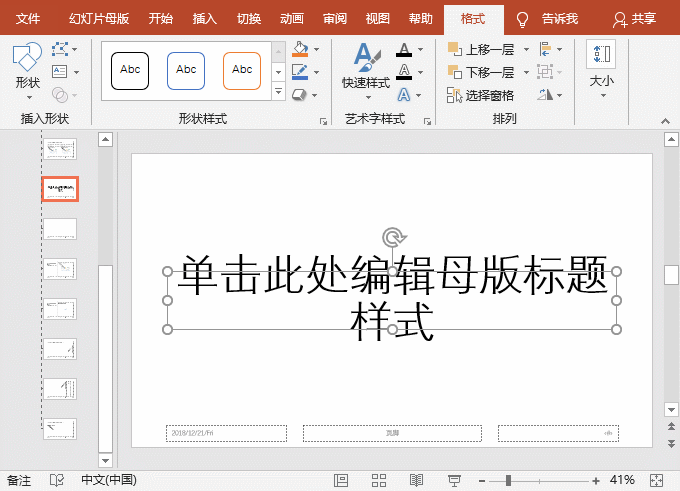This screenshot has width=680, height=491.
Task: Click the Share button
Action: click(635, 19)
